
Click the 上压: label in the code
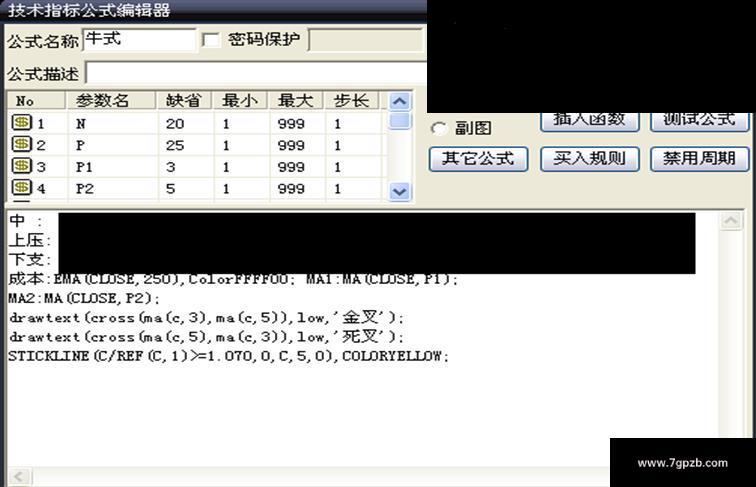click(x=29, y=240)
